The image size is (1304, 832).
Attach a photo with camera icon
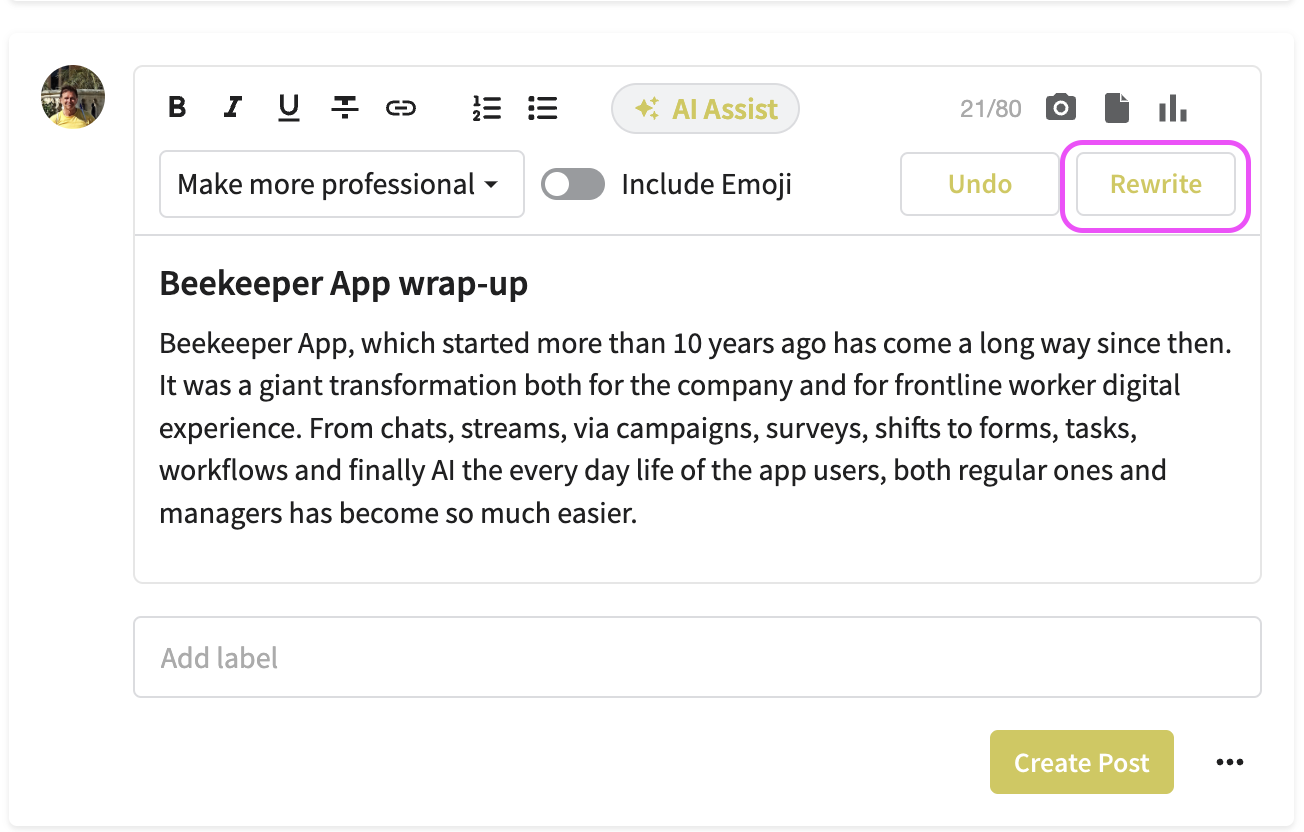[1061, 108]
